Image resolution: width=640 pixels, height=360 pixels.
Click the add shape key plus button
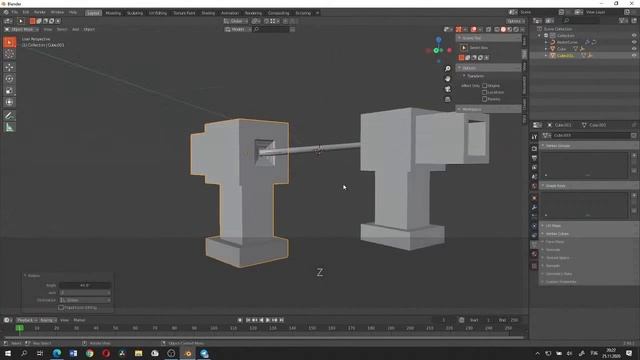tap(634, 196)
